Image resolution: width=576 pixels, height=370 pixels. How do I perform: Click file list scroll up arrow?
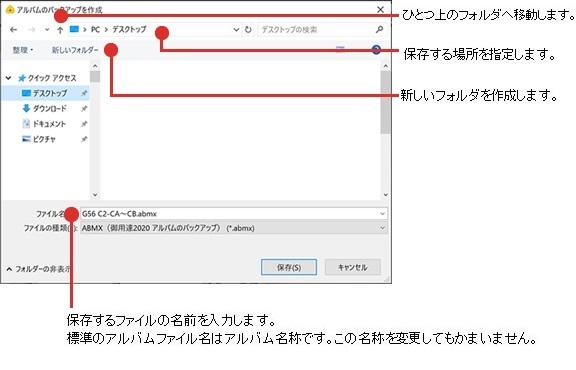(385, 66)
